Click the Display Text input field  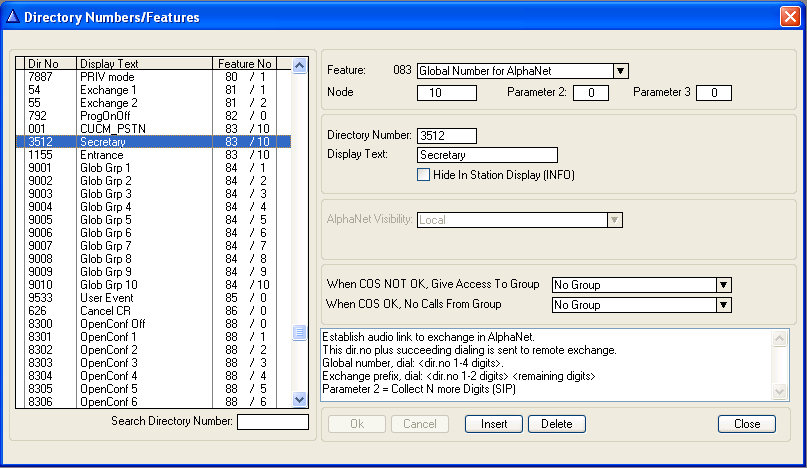[x=486, y=155]
